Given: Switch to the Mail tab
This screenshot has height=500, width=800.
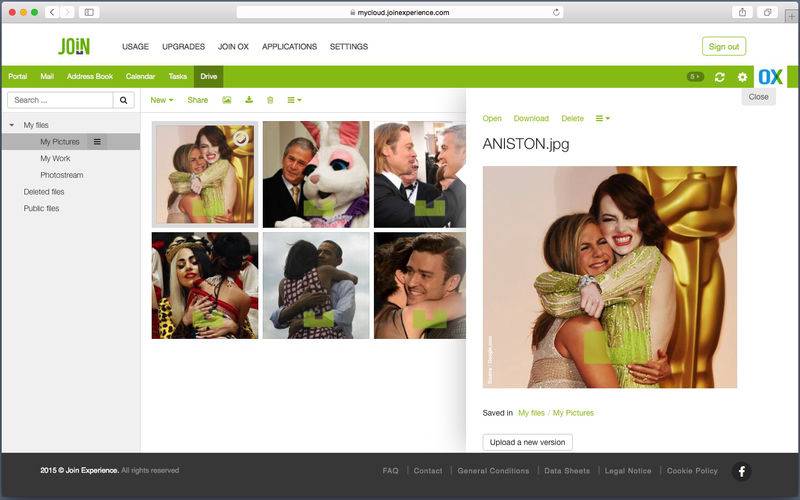Looking at the screenshot, I should pos(47,77).
